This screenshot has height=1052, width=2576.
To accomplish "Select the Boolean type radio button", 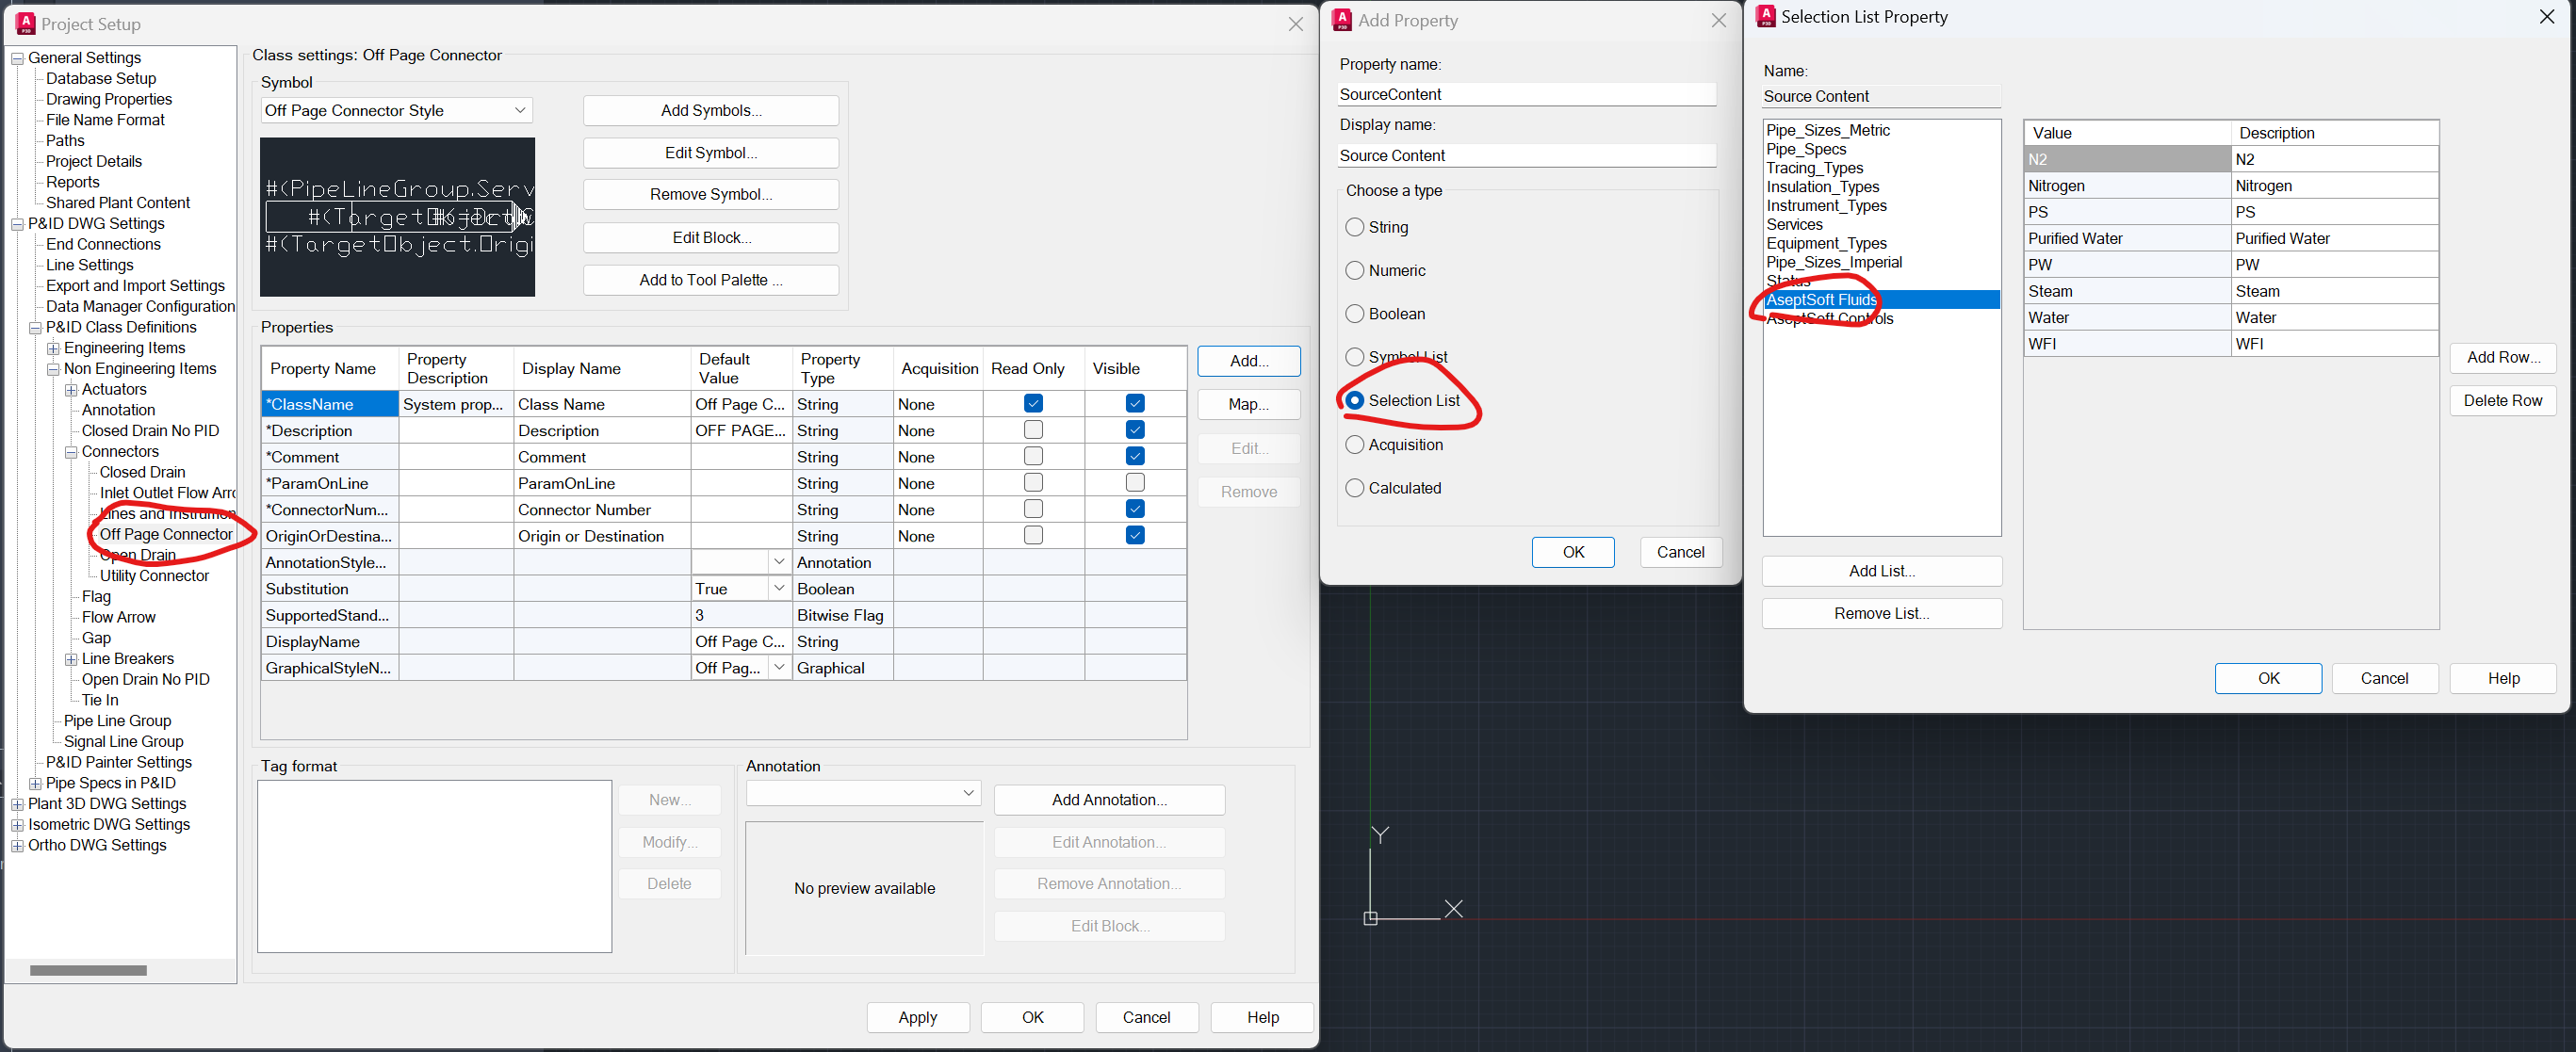I will coord(1355,314).
